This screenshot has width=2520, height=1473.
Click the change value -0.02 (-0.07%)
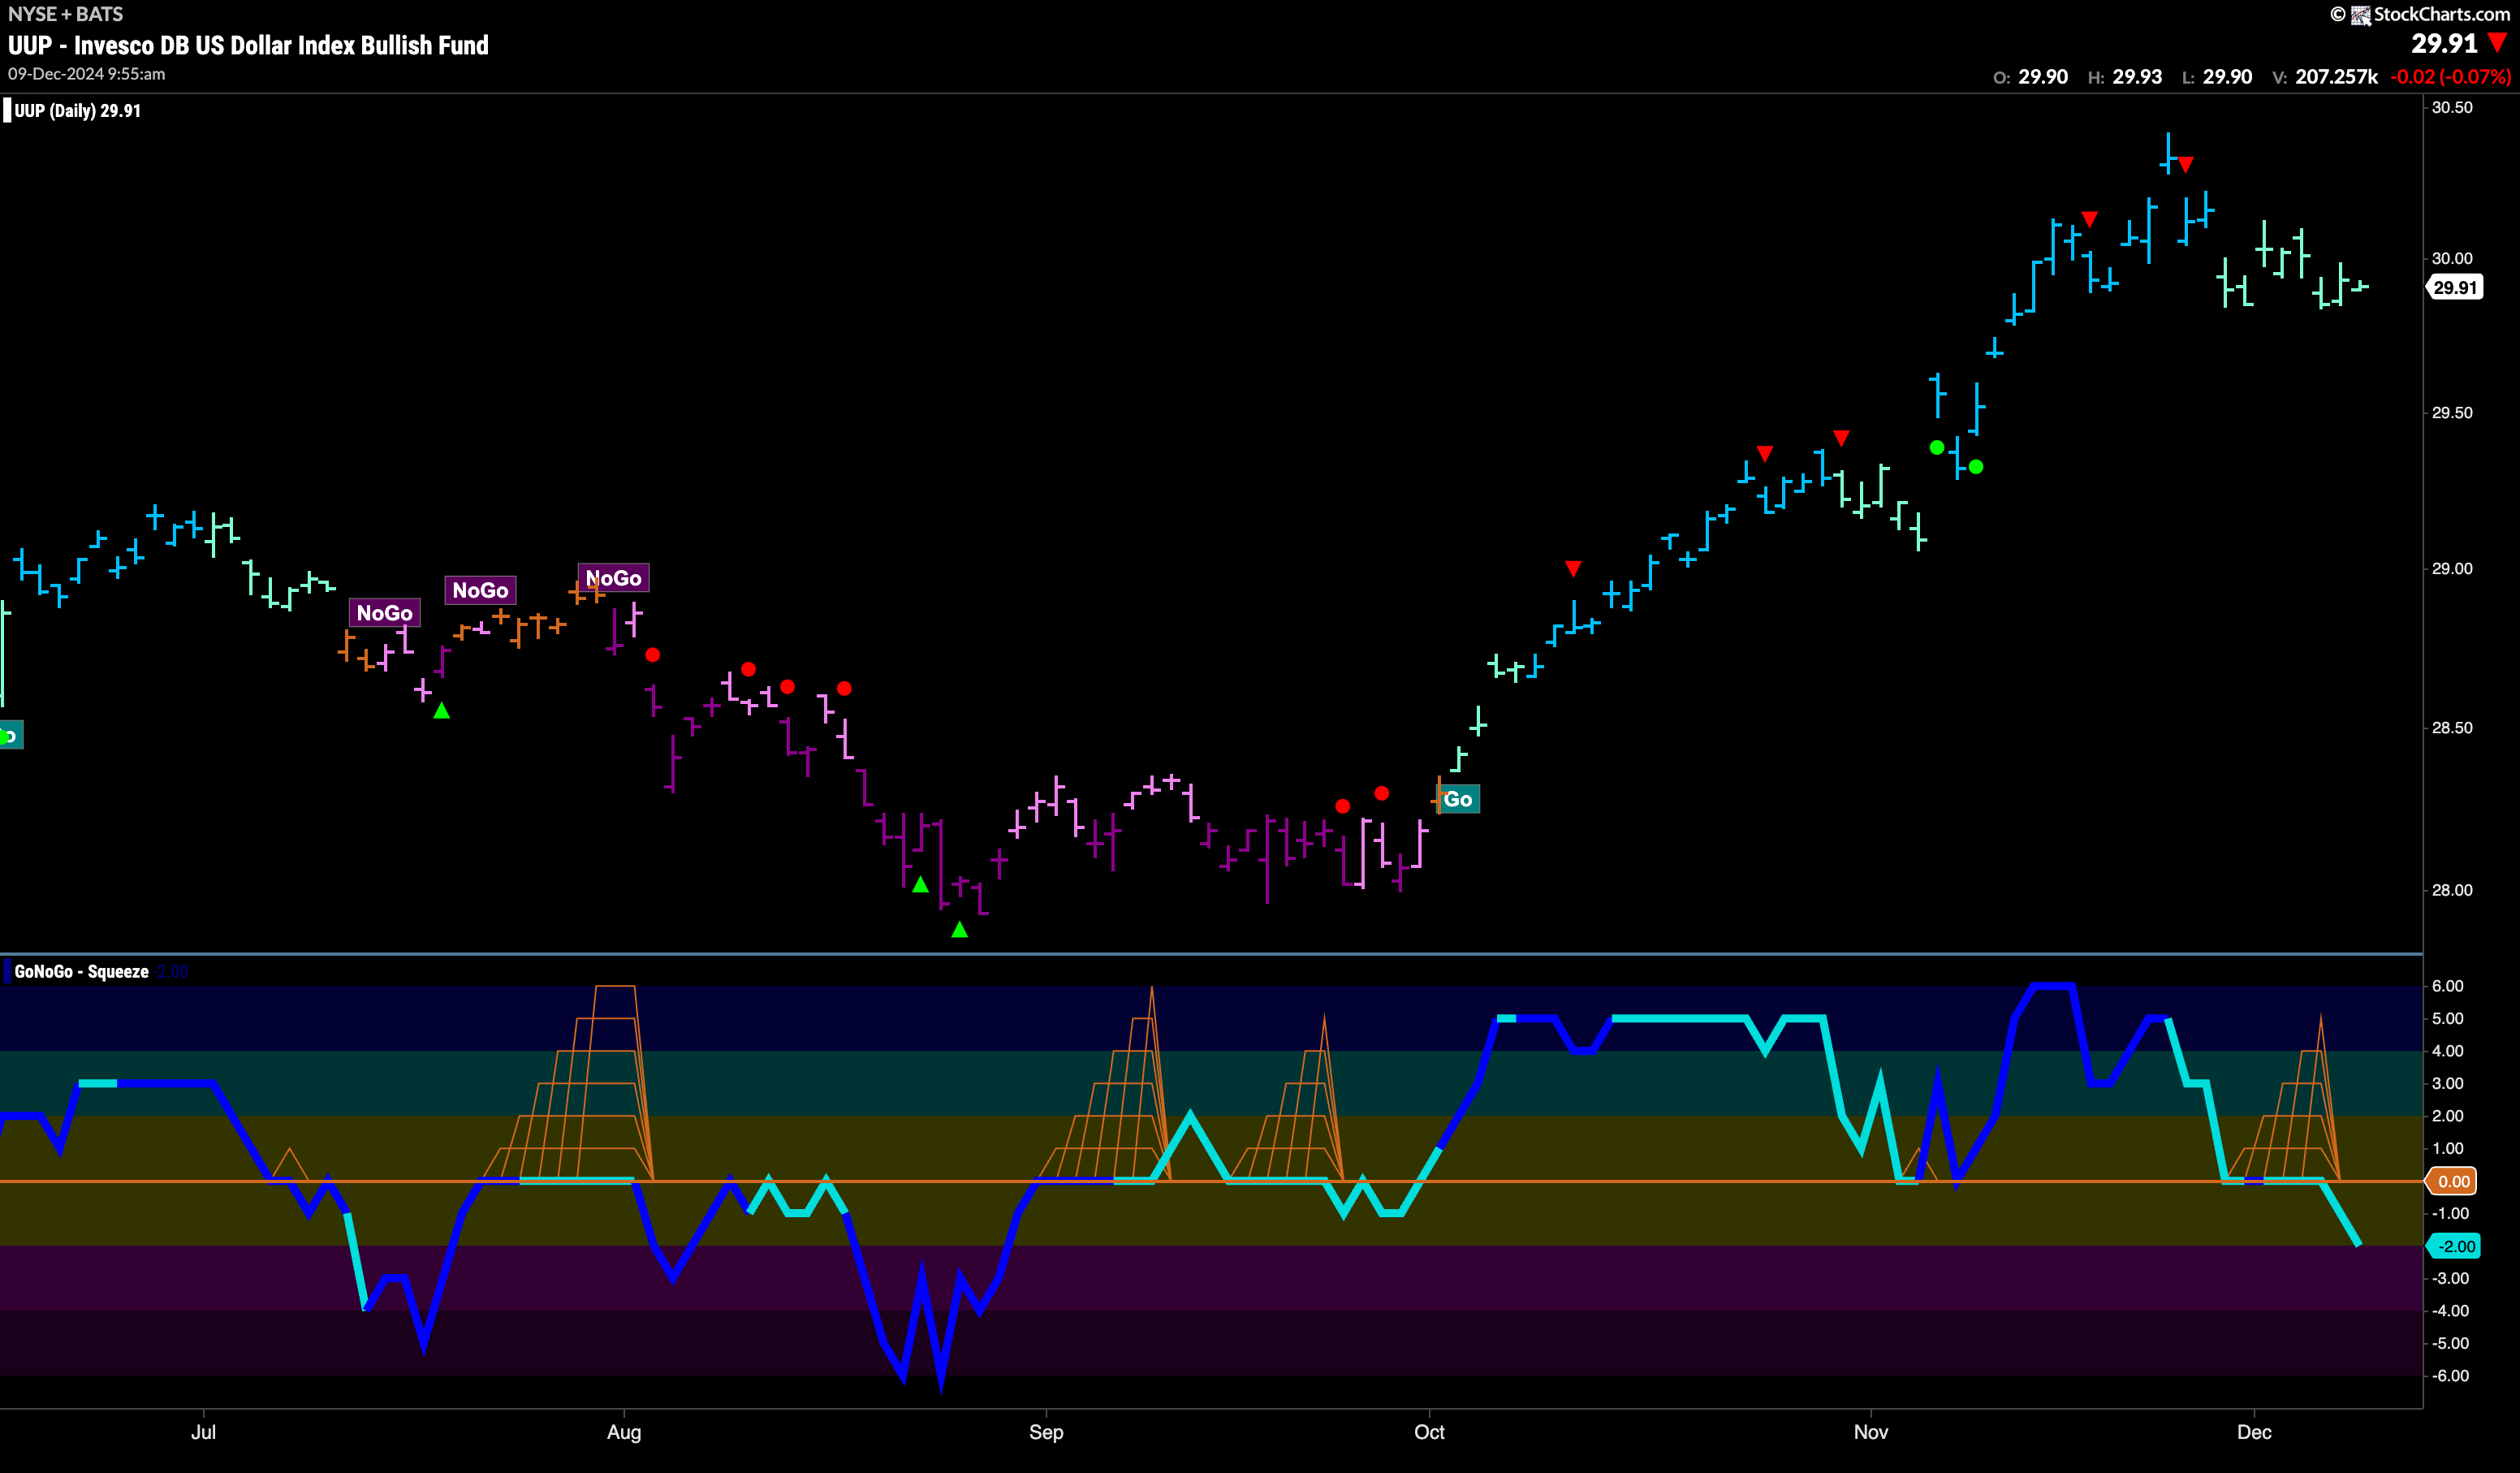point(2450,77)
